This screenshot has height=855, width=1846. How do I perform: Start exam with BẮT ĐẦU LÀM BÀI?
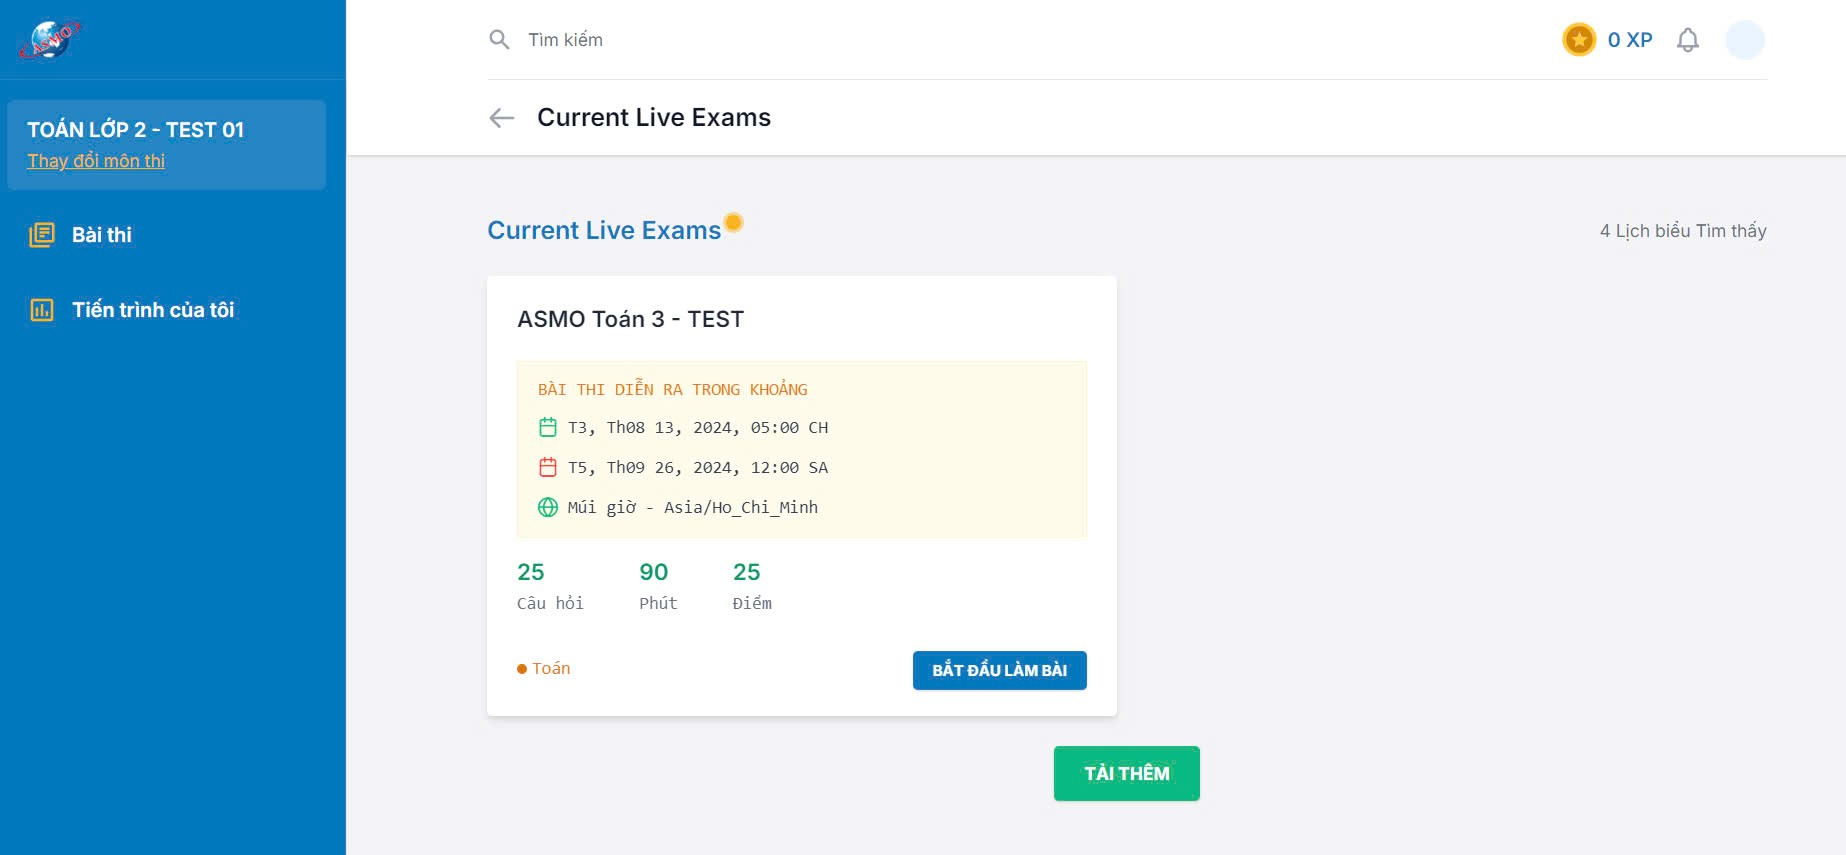[1000, 671]
